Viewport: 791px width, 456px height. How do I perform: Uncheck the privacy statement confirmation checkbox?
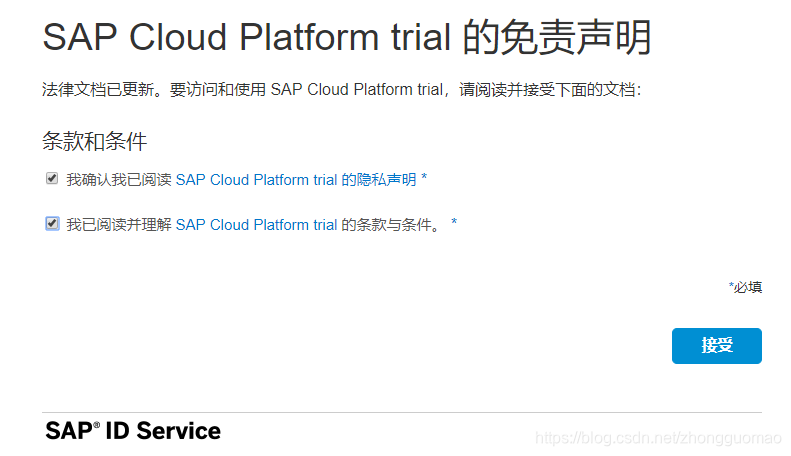tap(52, 178)
